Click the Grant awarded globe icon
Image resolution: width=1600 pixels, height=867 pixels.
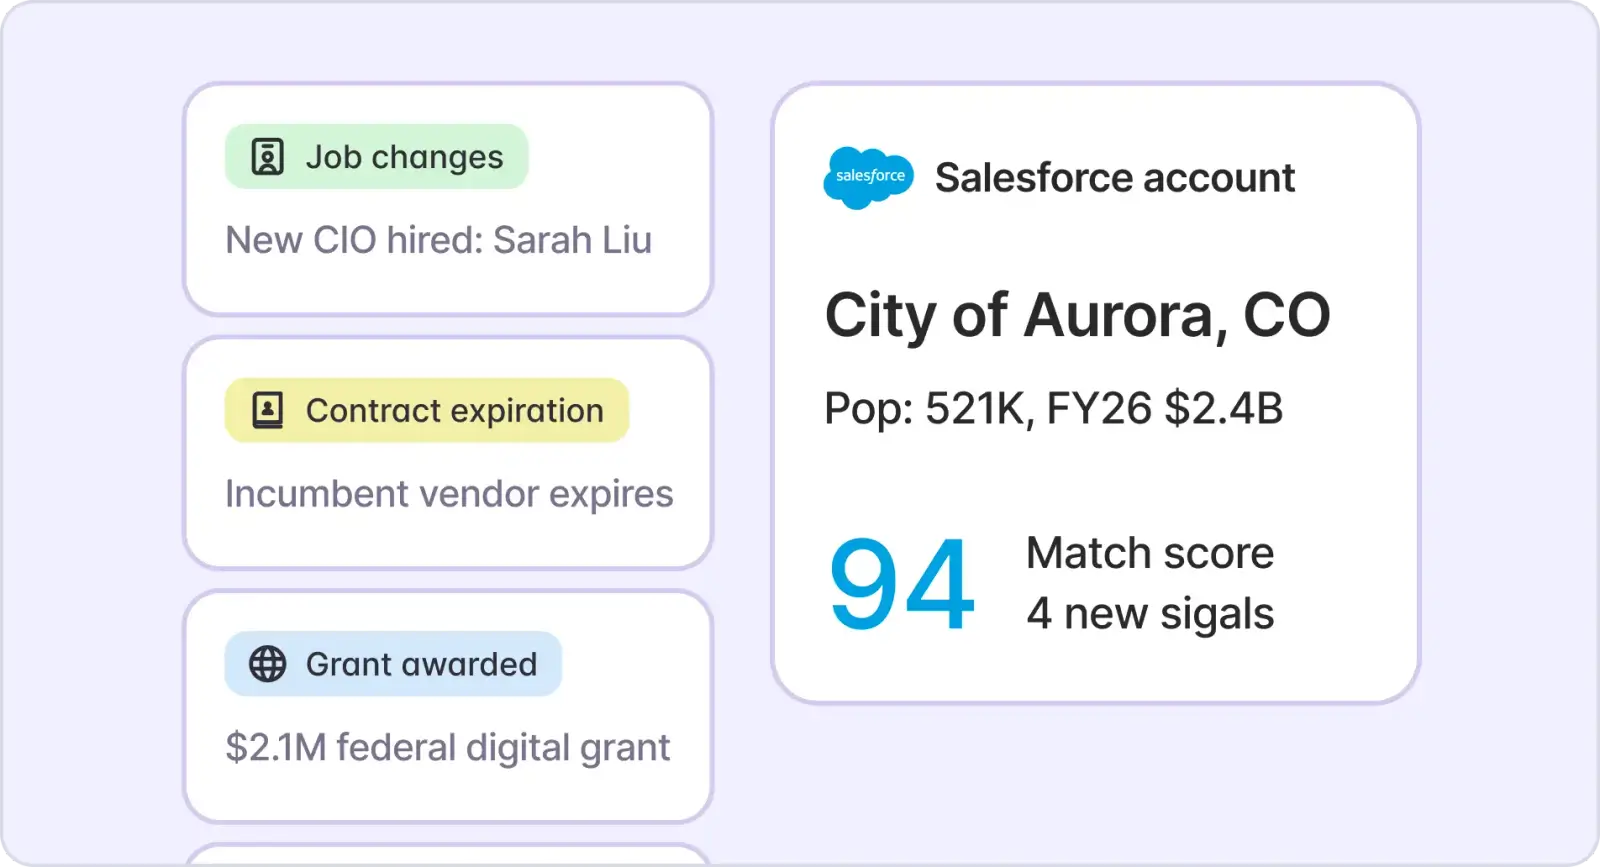(x=267, y=664)
